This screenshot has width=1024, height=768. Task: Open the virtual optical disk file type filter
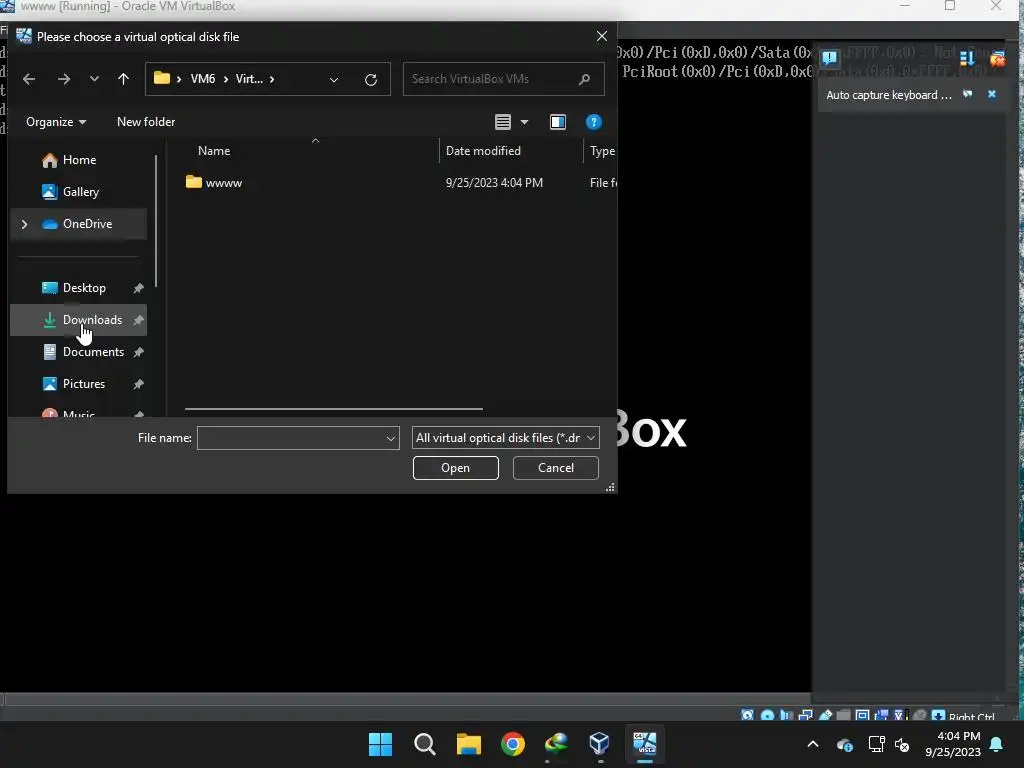tap(505, 438)
